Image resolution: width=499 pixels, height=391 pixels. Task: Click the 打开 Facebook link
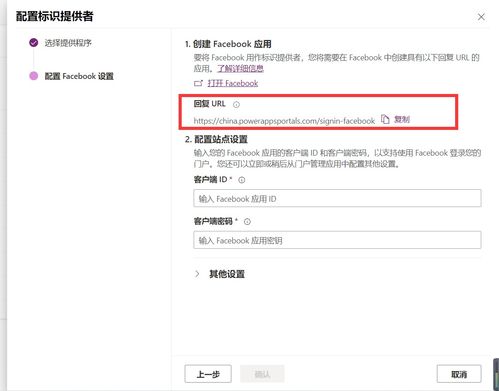tap(233, 83)
